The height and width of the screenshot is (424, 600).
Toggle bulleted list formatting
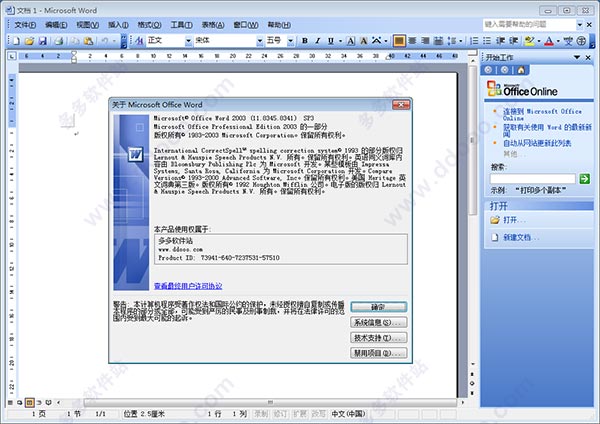click(487, 41)
